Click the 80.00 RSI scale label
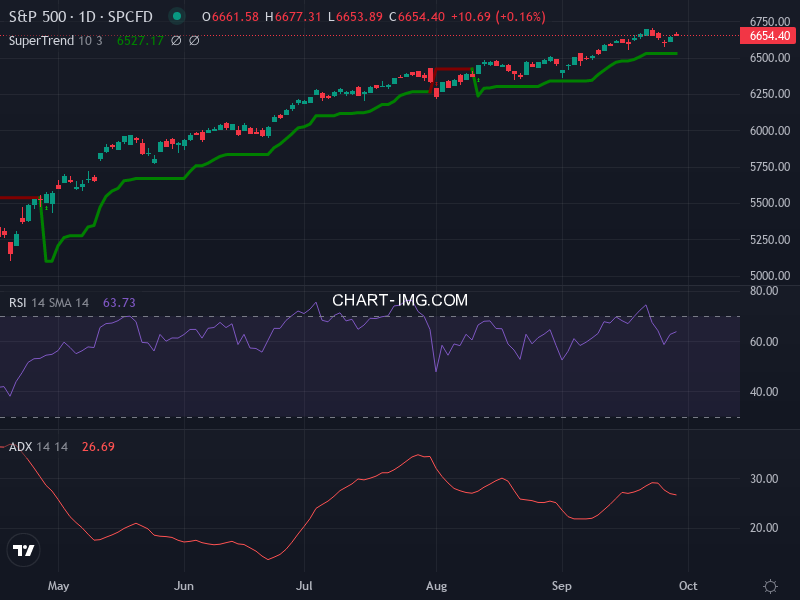Viewport: 800px width, 600px height. click(764, 291)
